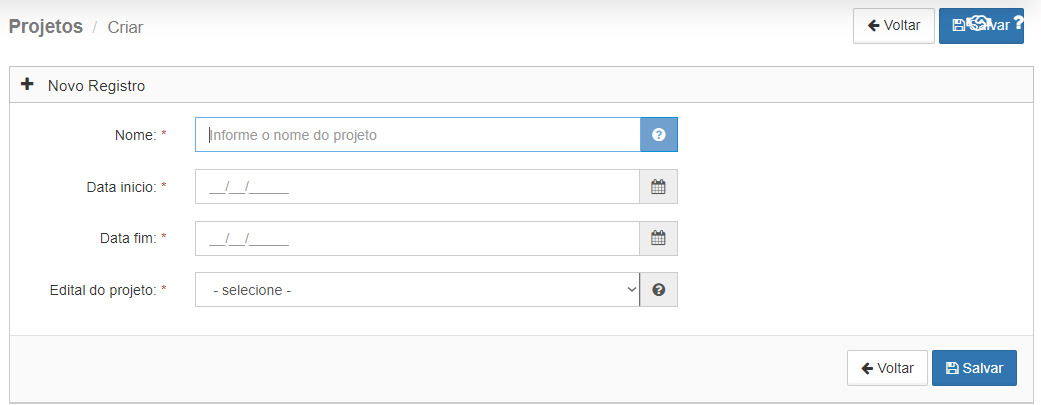Click the bottom Salvar button

point(974,368)
